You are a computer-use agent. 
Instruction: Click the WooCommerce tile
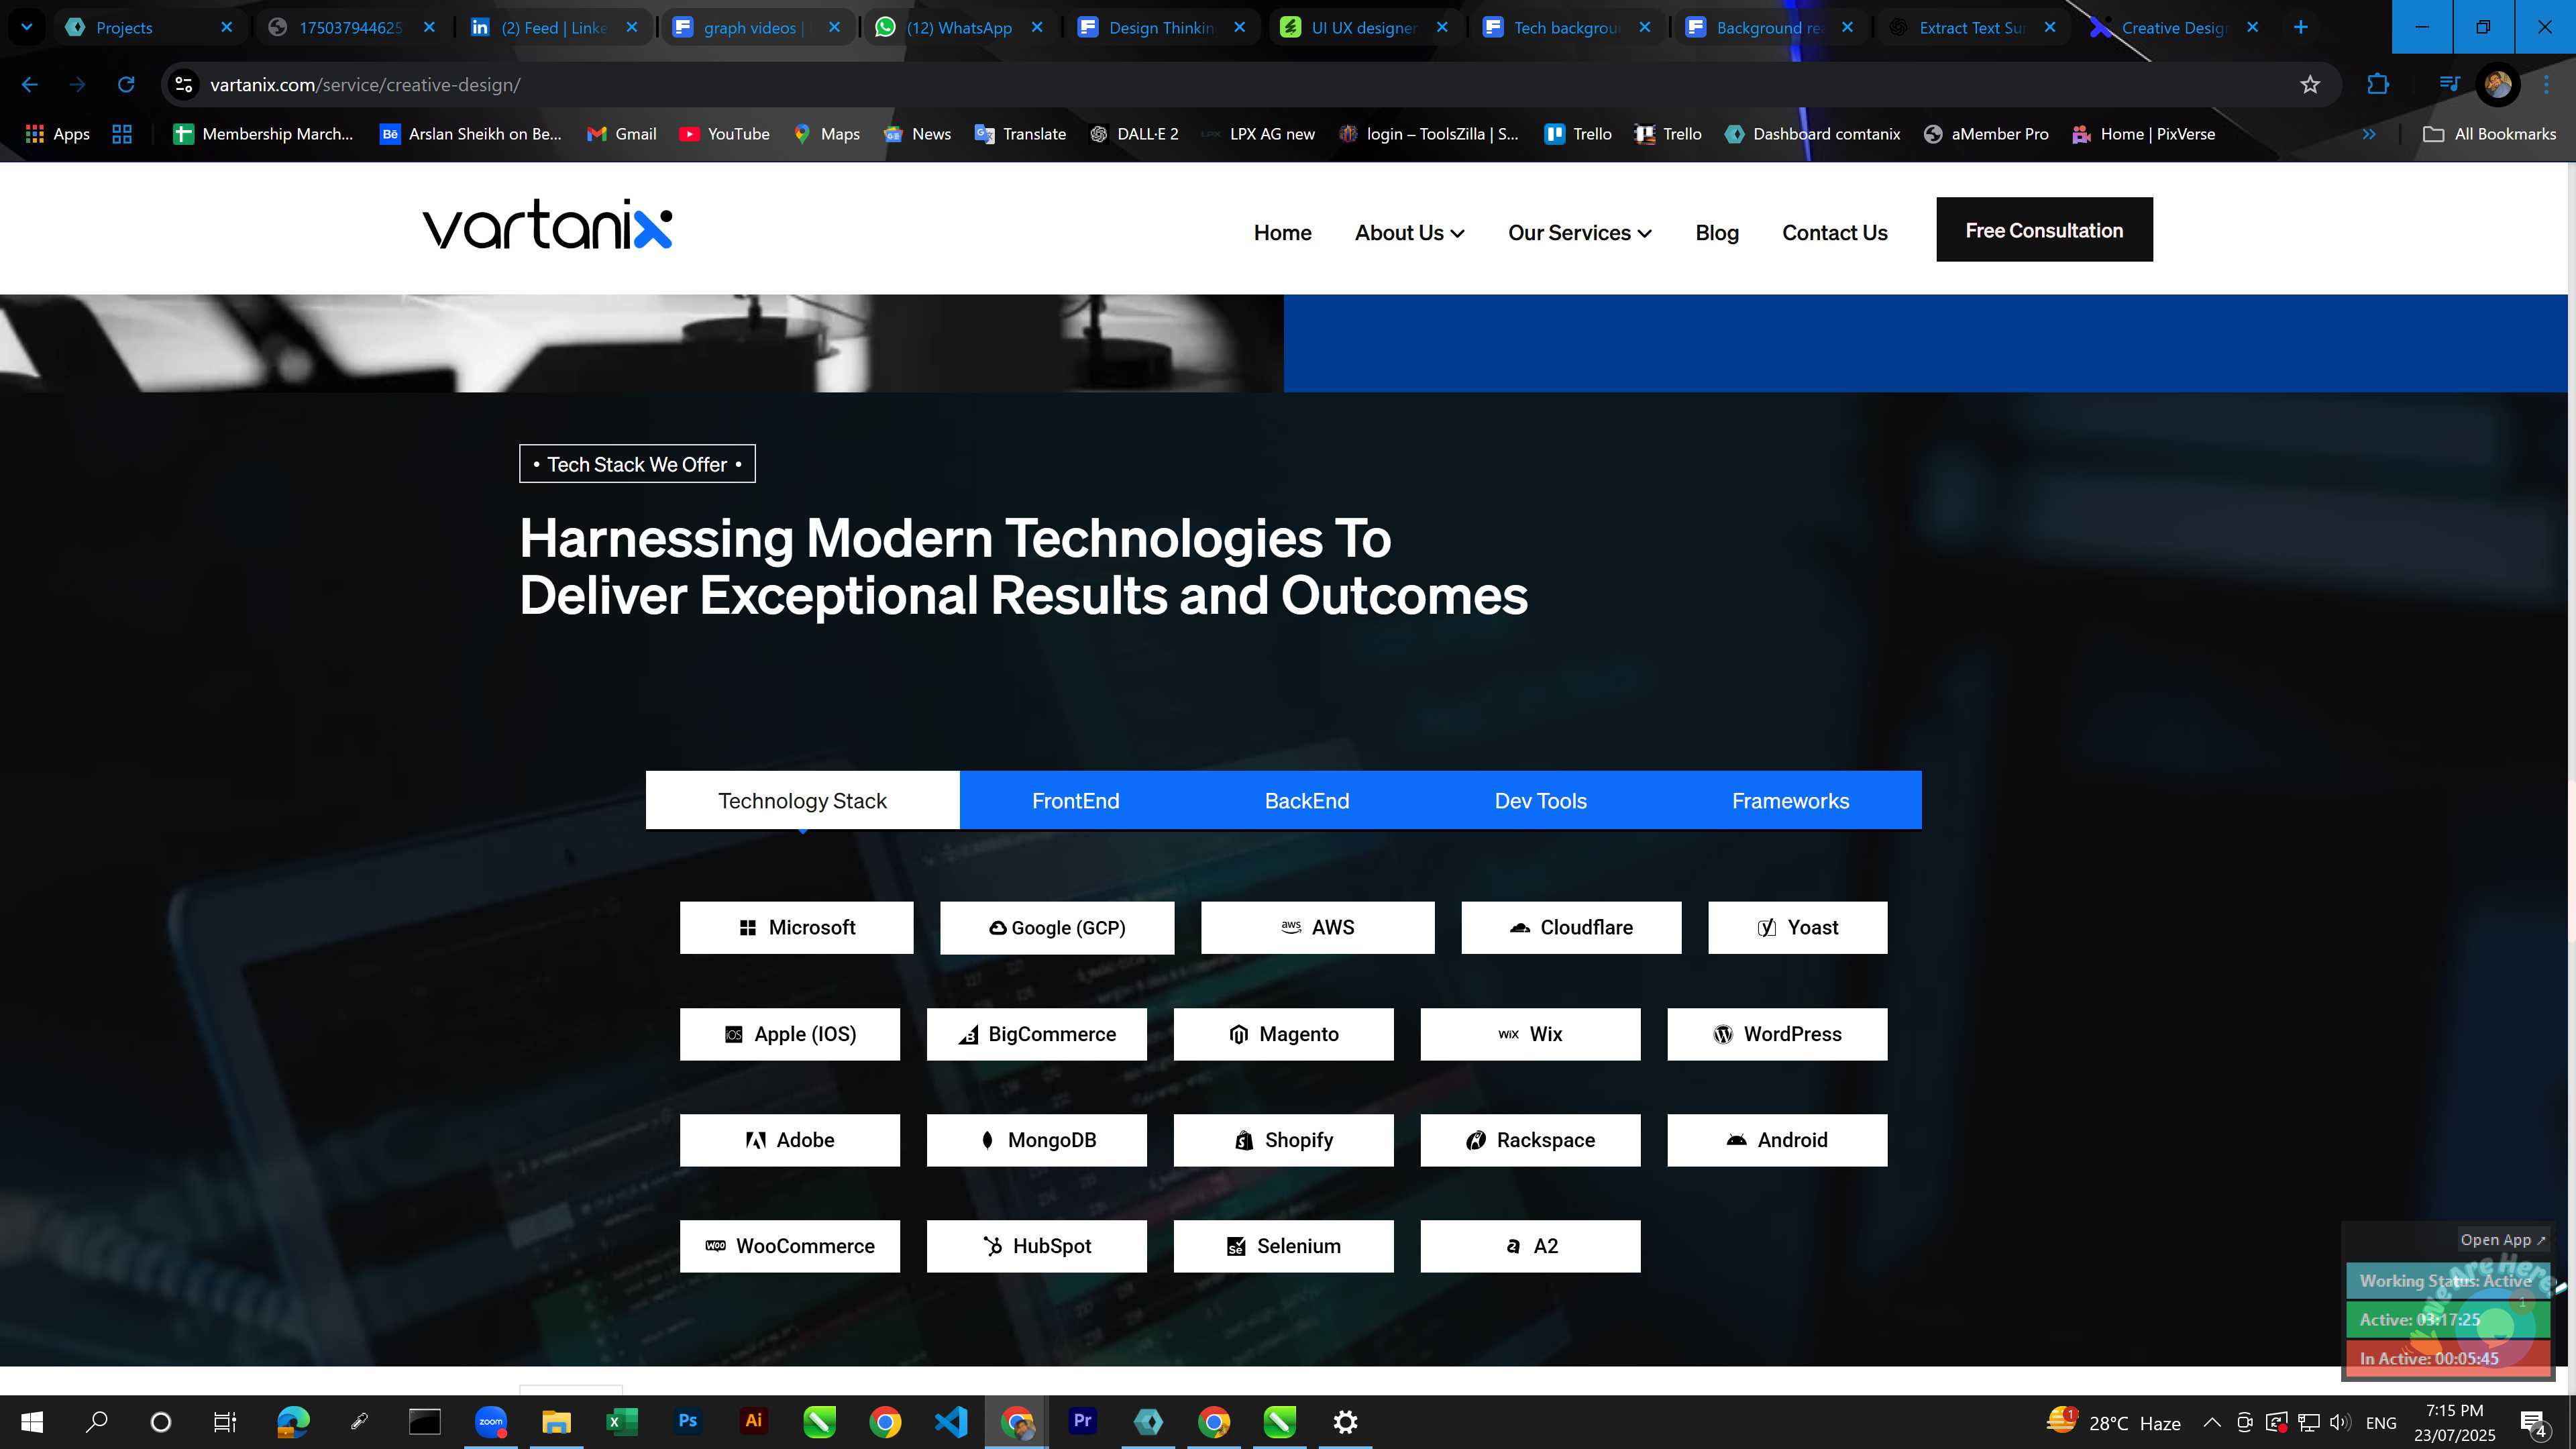pyautogui.click(x=789, y=1246)
